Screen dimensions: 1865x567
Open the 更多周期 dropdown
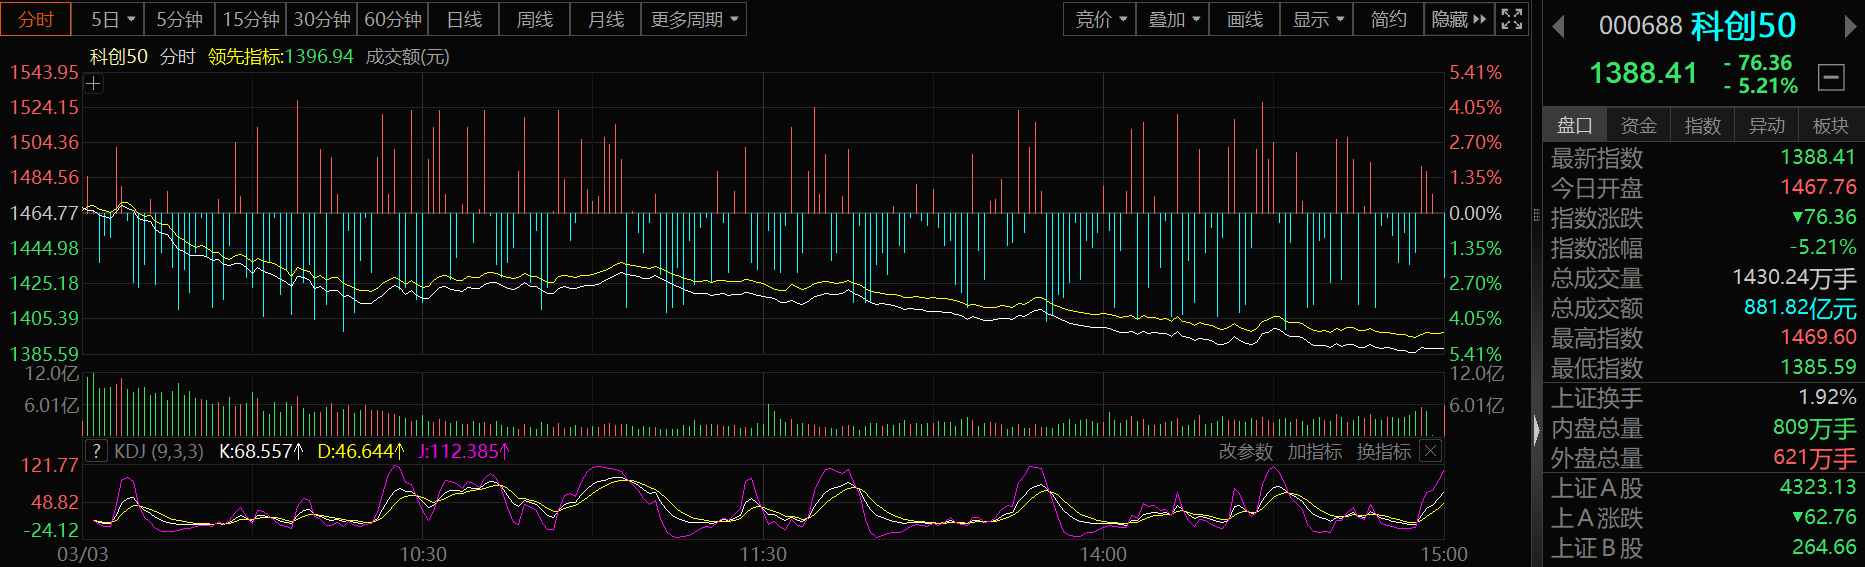coord(694,19)
